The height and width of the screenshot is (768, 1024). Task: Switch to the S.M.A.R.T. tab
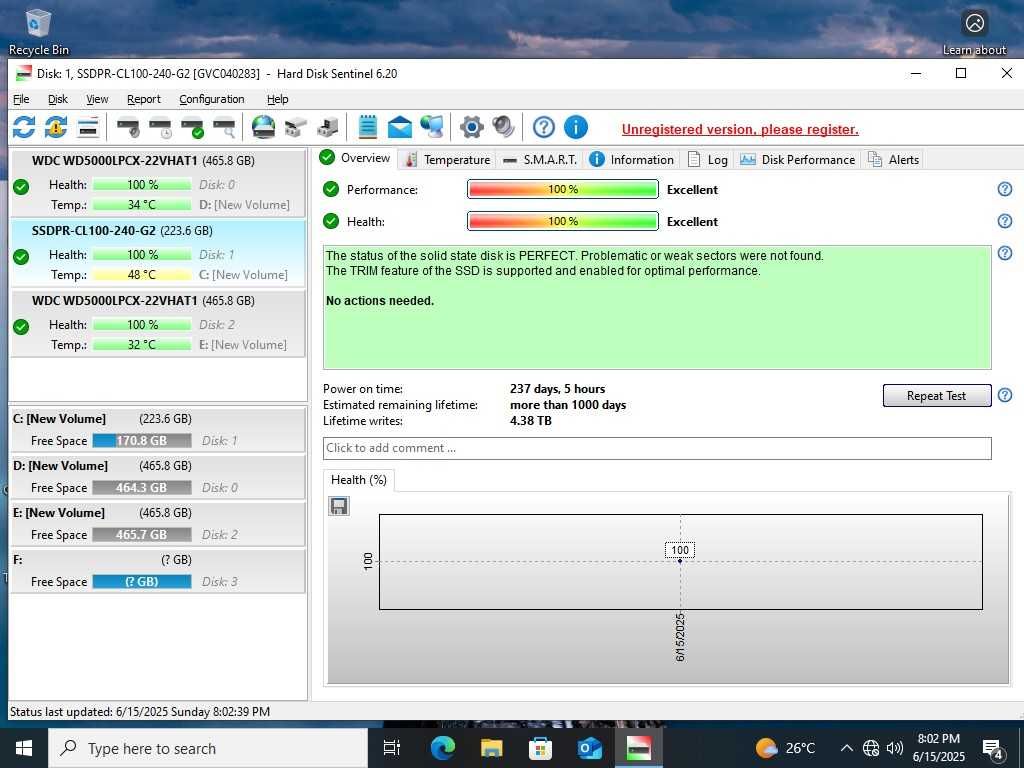click(541, 159)
